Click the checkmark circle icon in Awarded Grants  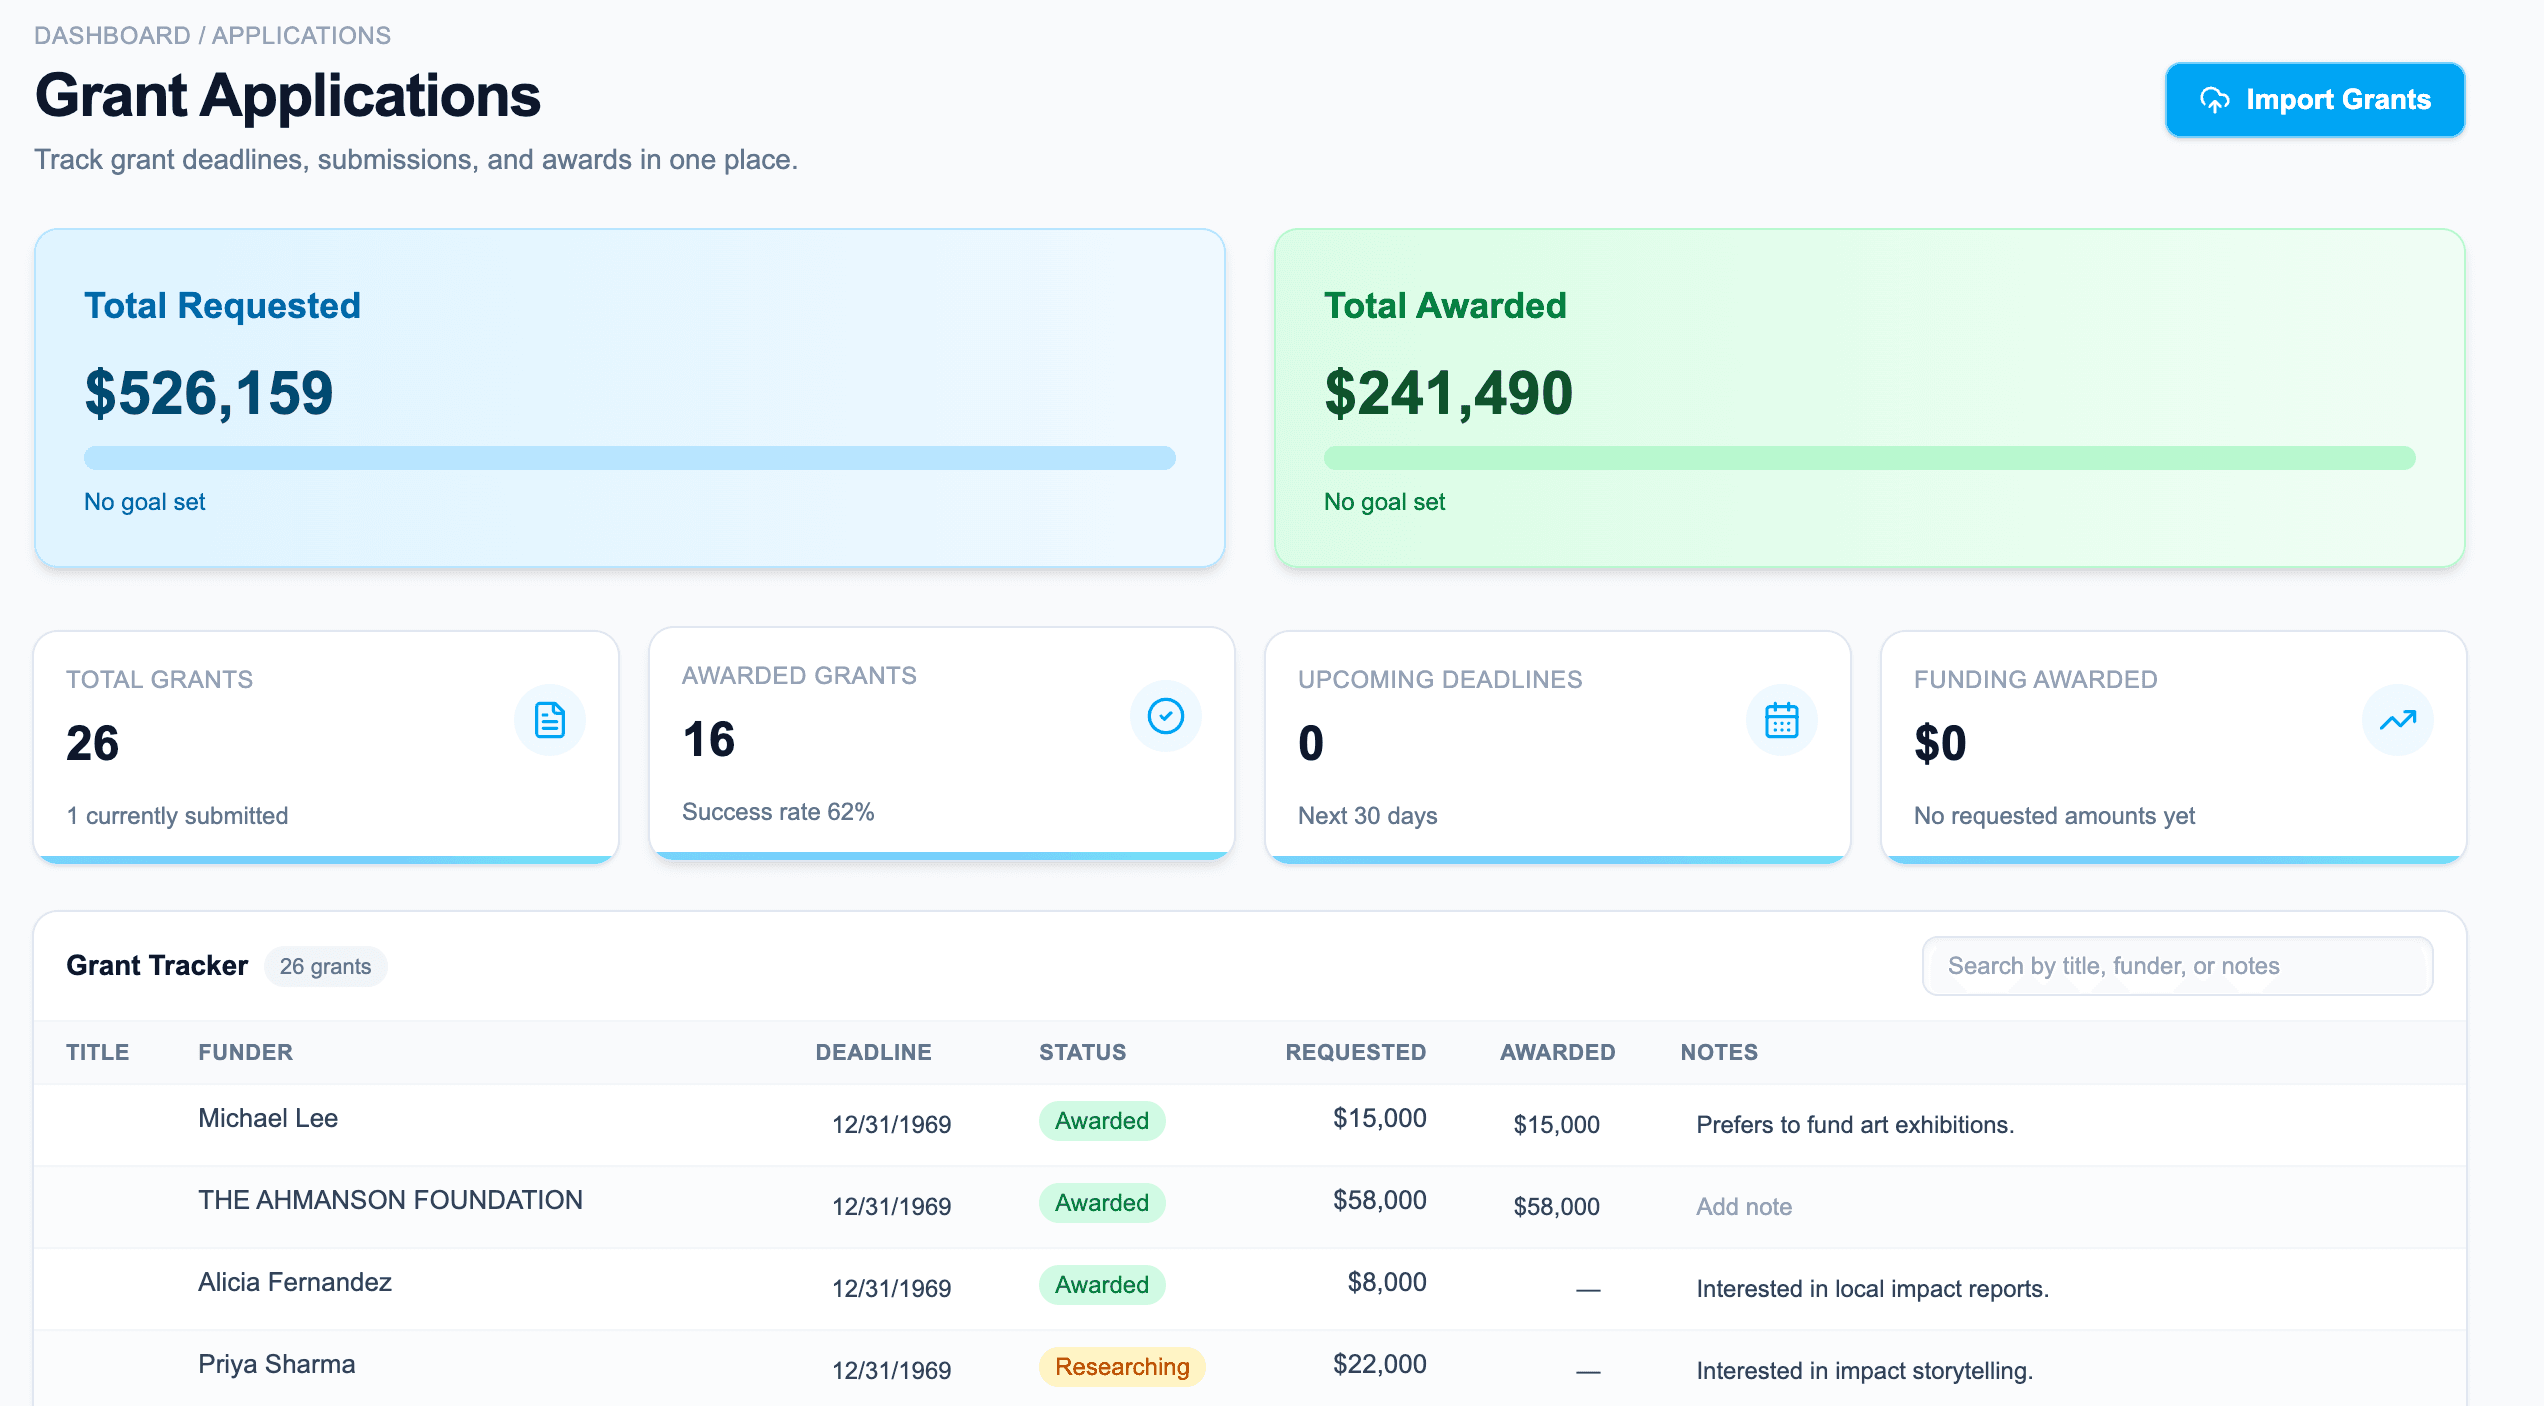click(1166, 716)
